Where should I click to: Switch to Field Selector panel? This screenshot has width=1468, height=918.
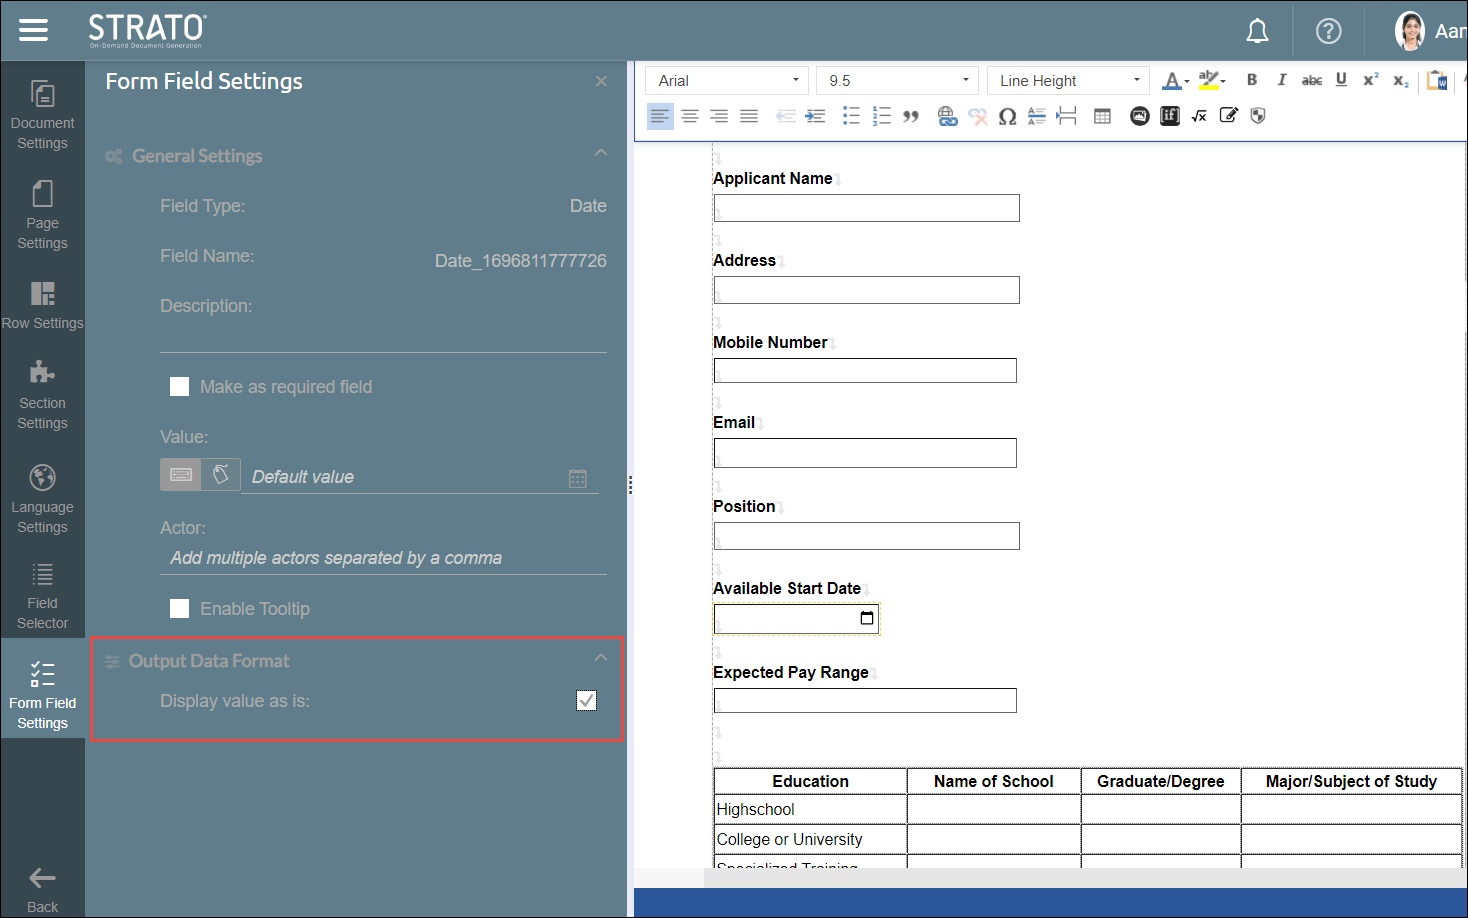(42, 596)
